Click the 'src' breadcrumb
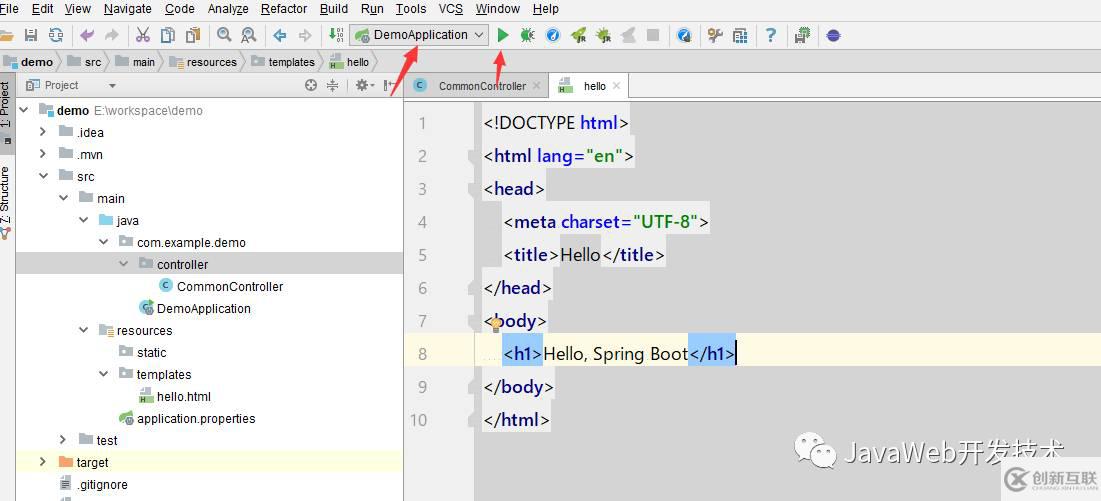 93,62
